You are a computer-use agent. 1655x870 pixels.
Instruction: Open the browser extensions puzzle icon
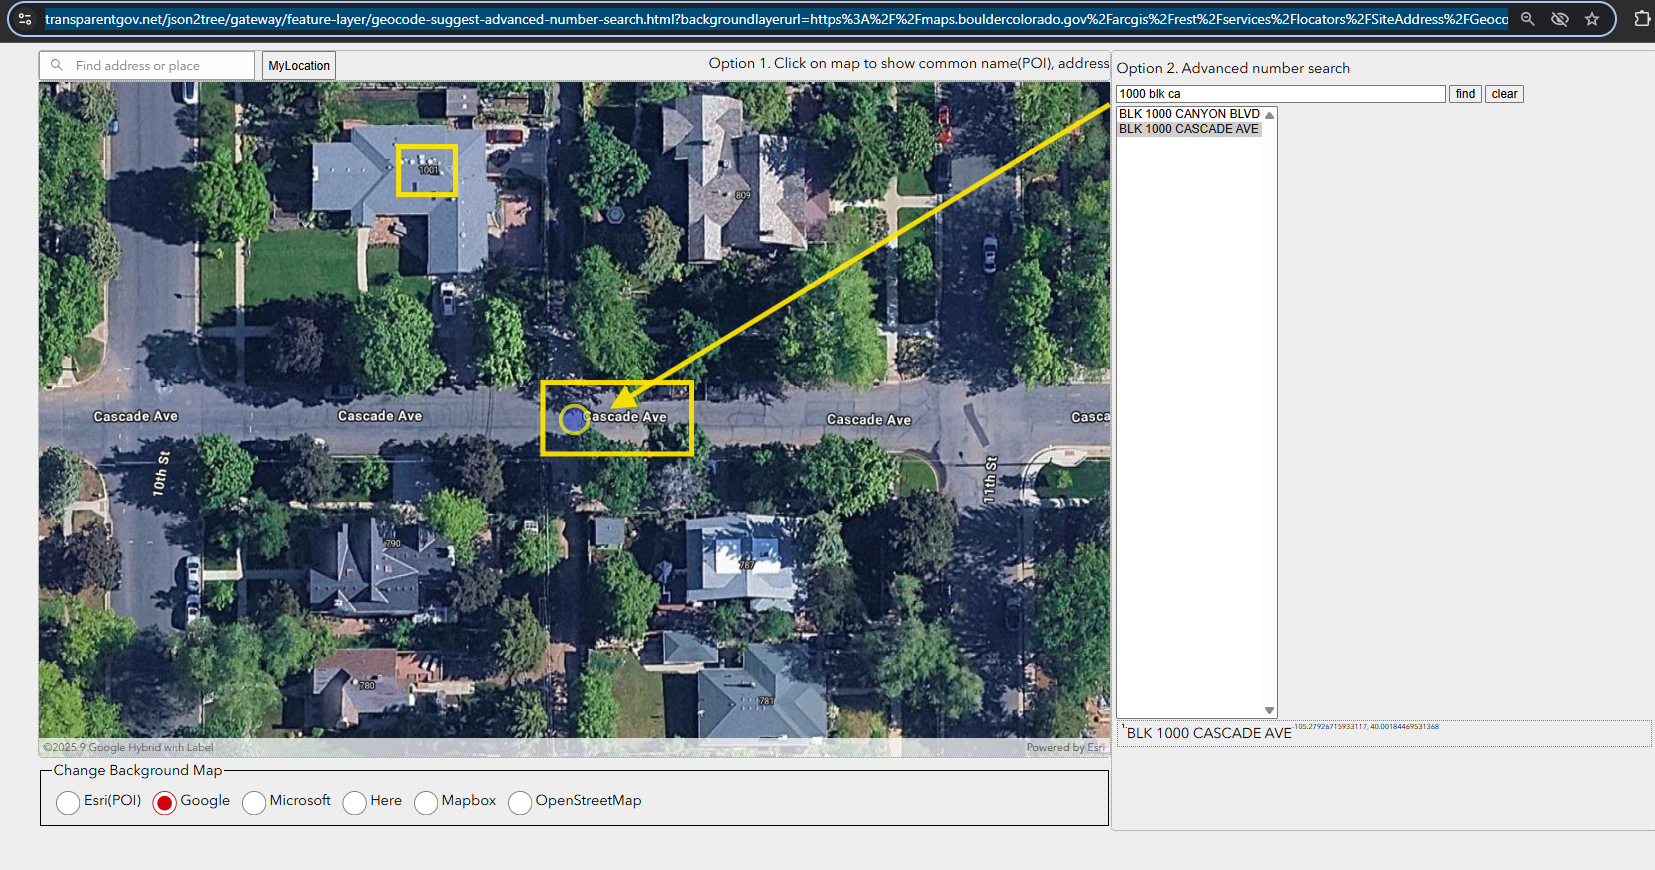(1641, 19)
